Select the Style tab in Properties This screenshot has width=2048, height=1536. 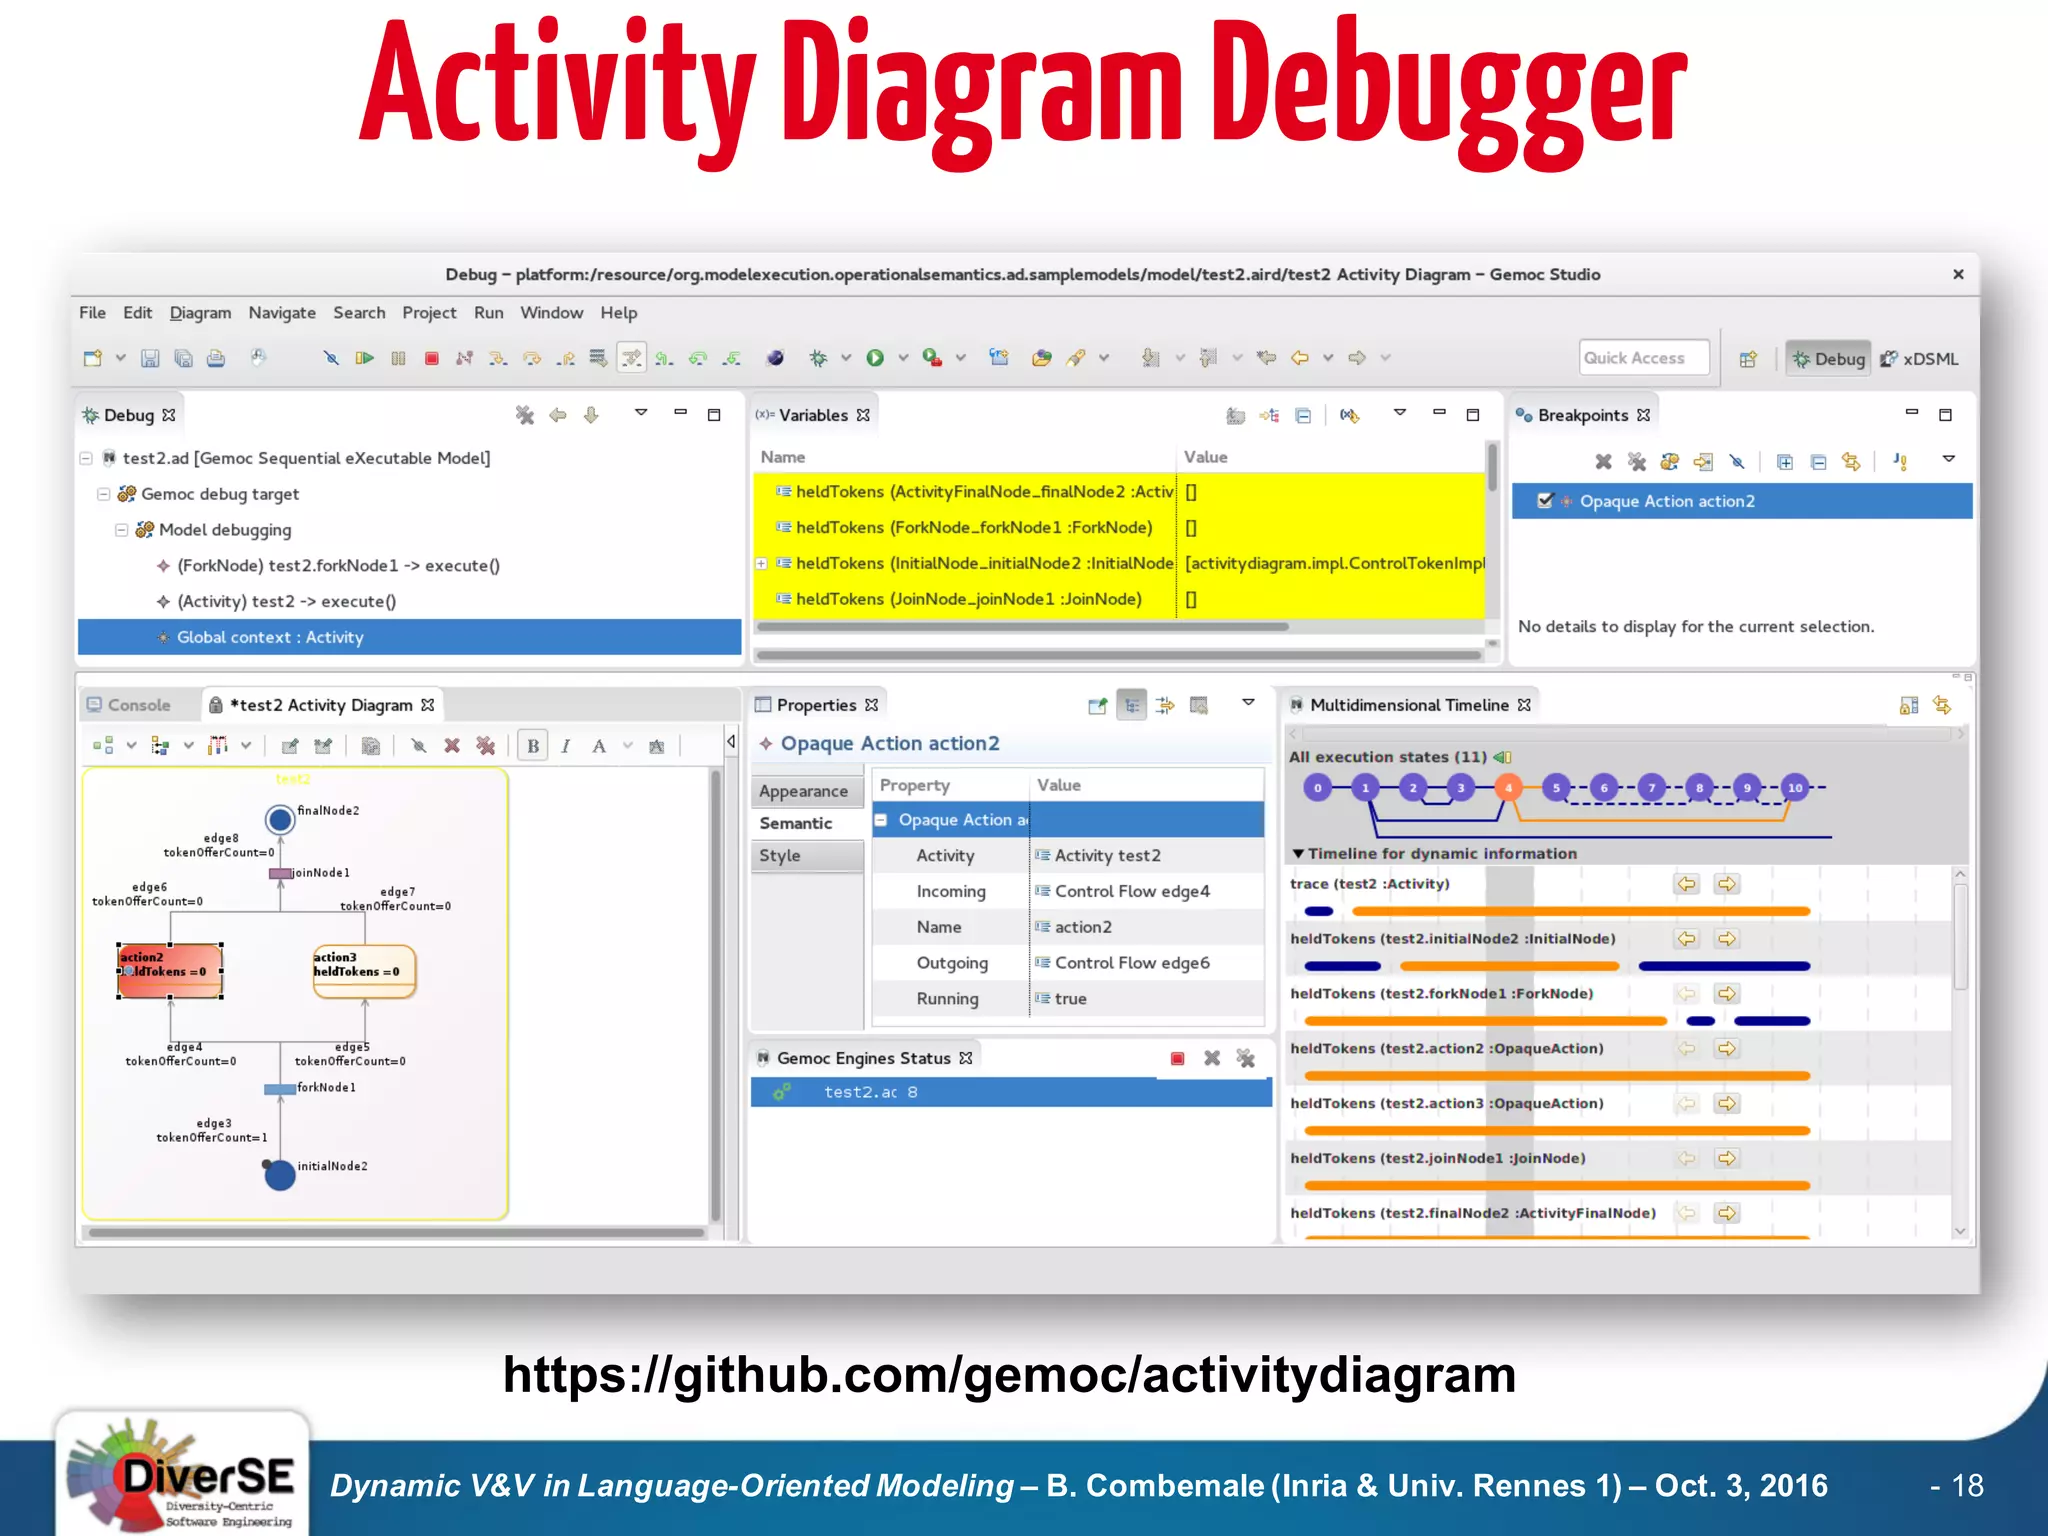pyautogui.click(x=806, y=856)
